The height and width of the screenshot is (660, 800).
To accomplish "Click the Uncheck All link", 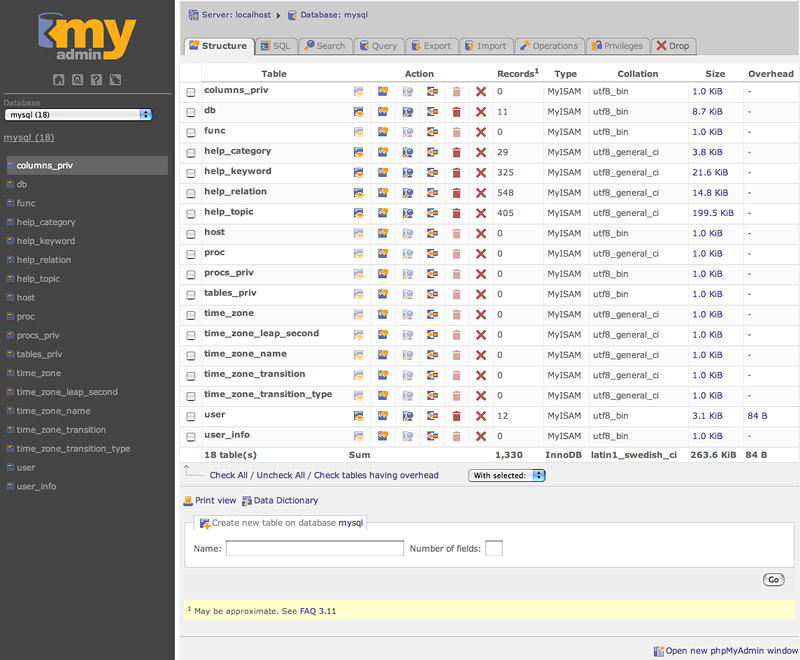I will click(x=281, y=475).
